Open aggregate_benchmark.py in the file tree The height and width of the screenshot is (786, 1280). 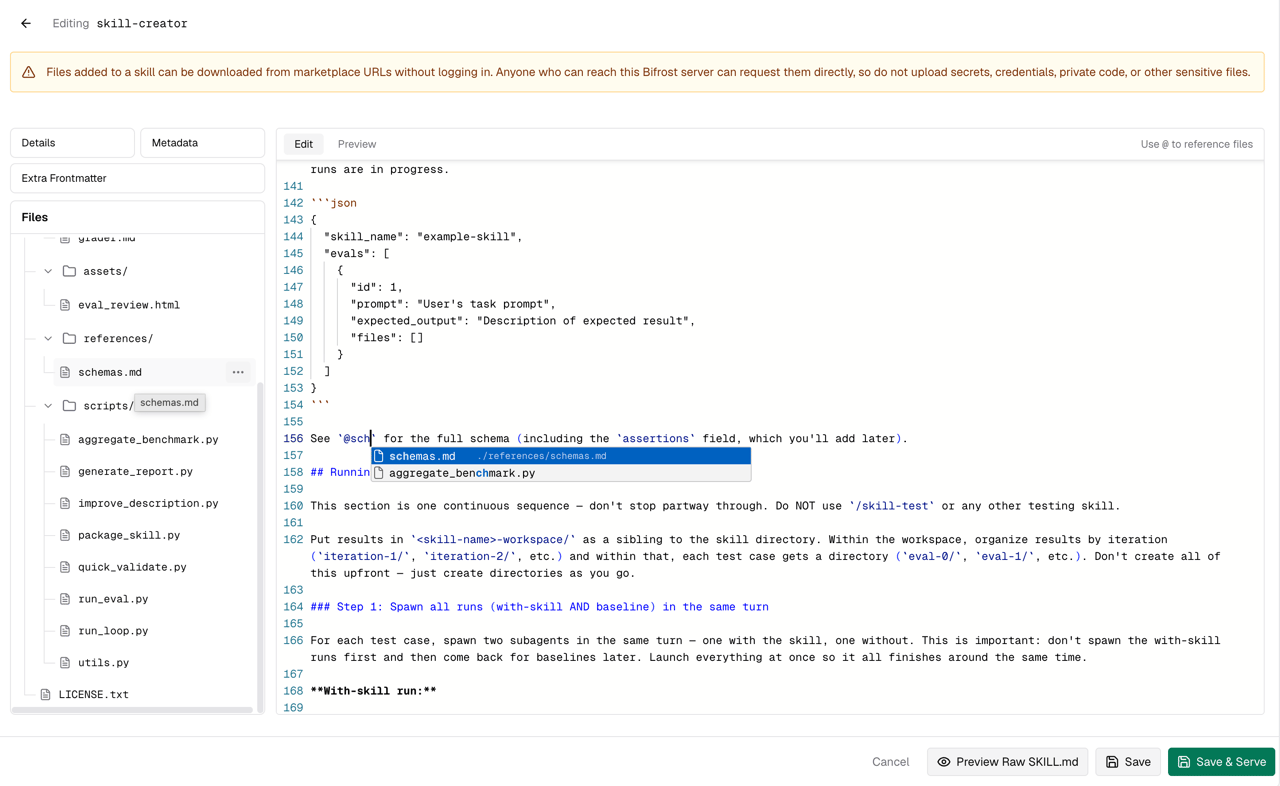pos(148,439)
